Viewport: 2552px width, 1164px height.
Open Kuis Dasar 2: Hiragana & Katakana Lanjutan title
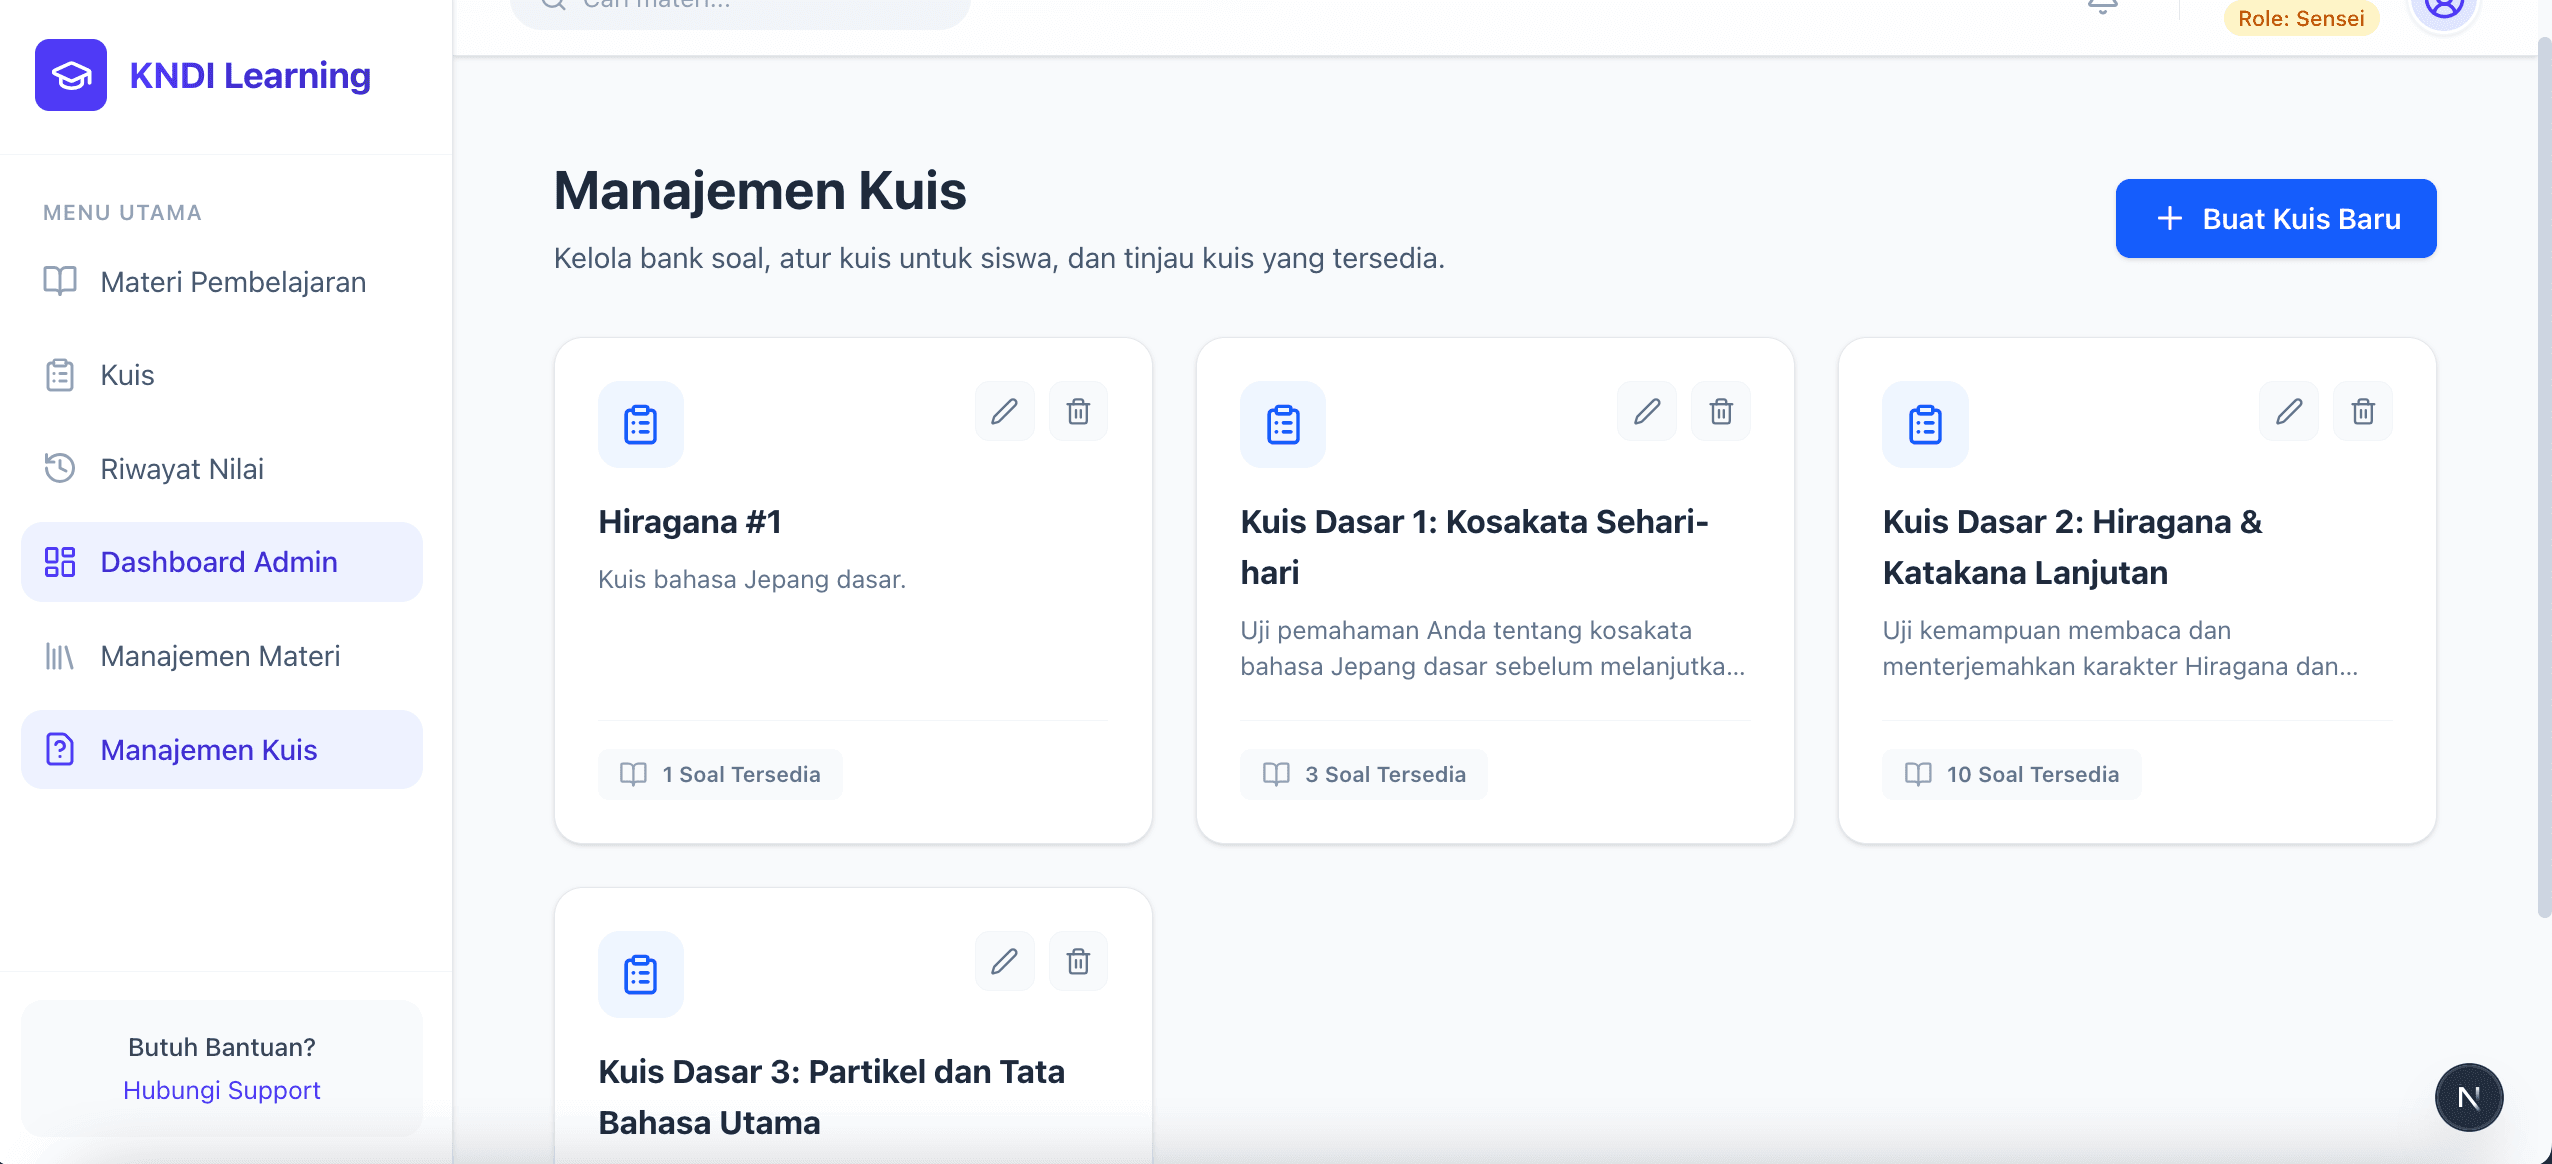(x=2072, y=547)
